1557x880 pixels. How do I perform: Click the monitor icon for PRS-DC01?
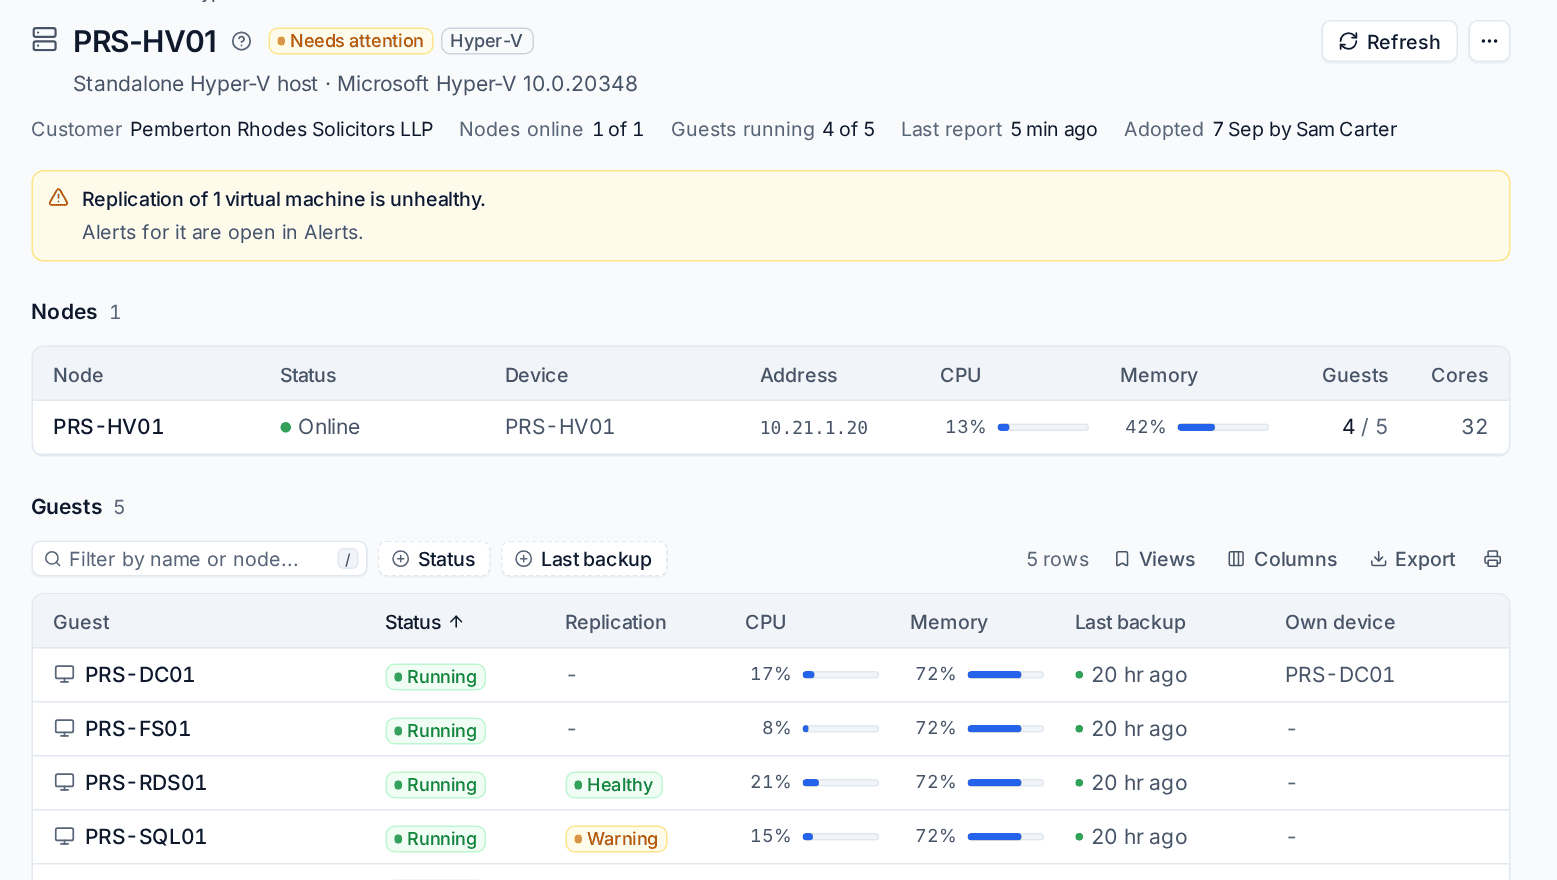point(64,675)
